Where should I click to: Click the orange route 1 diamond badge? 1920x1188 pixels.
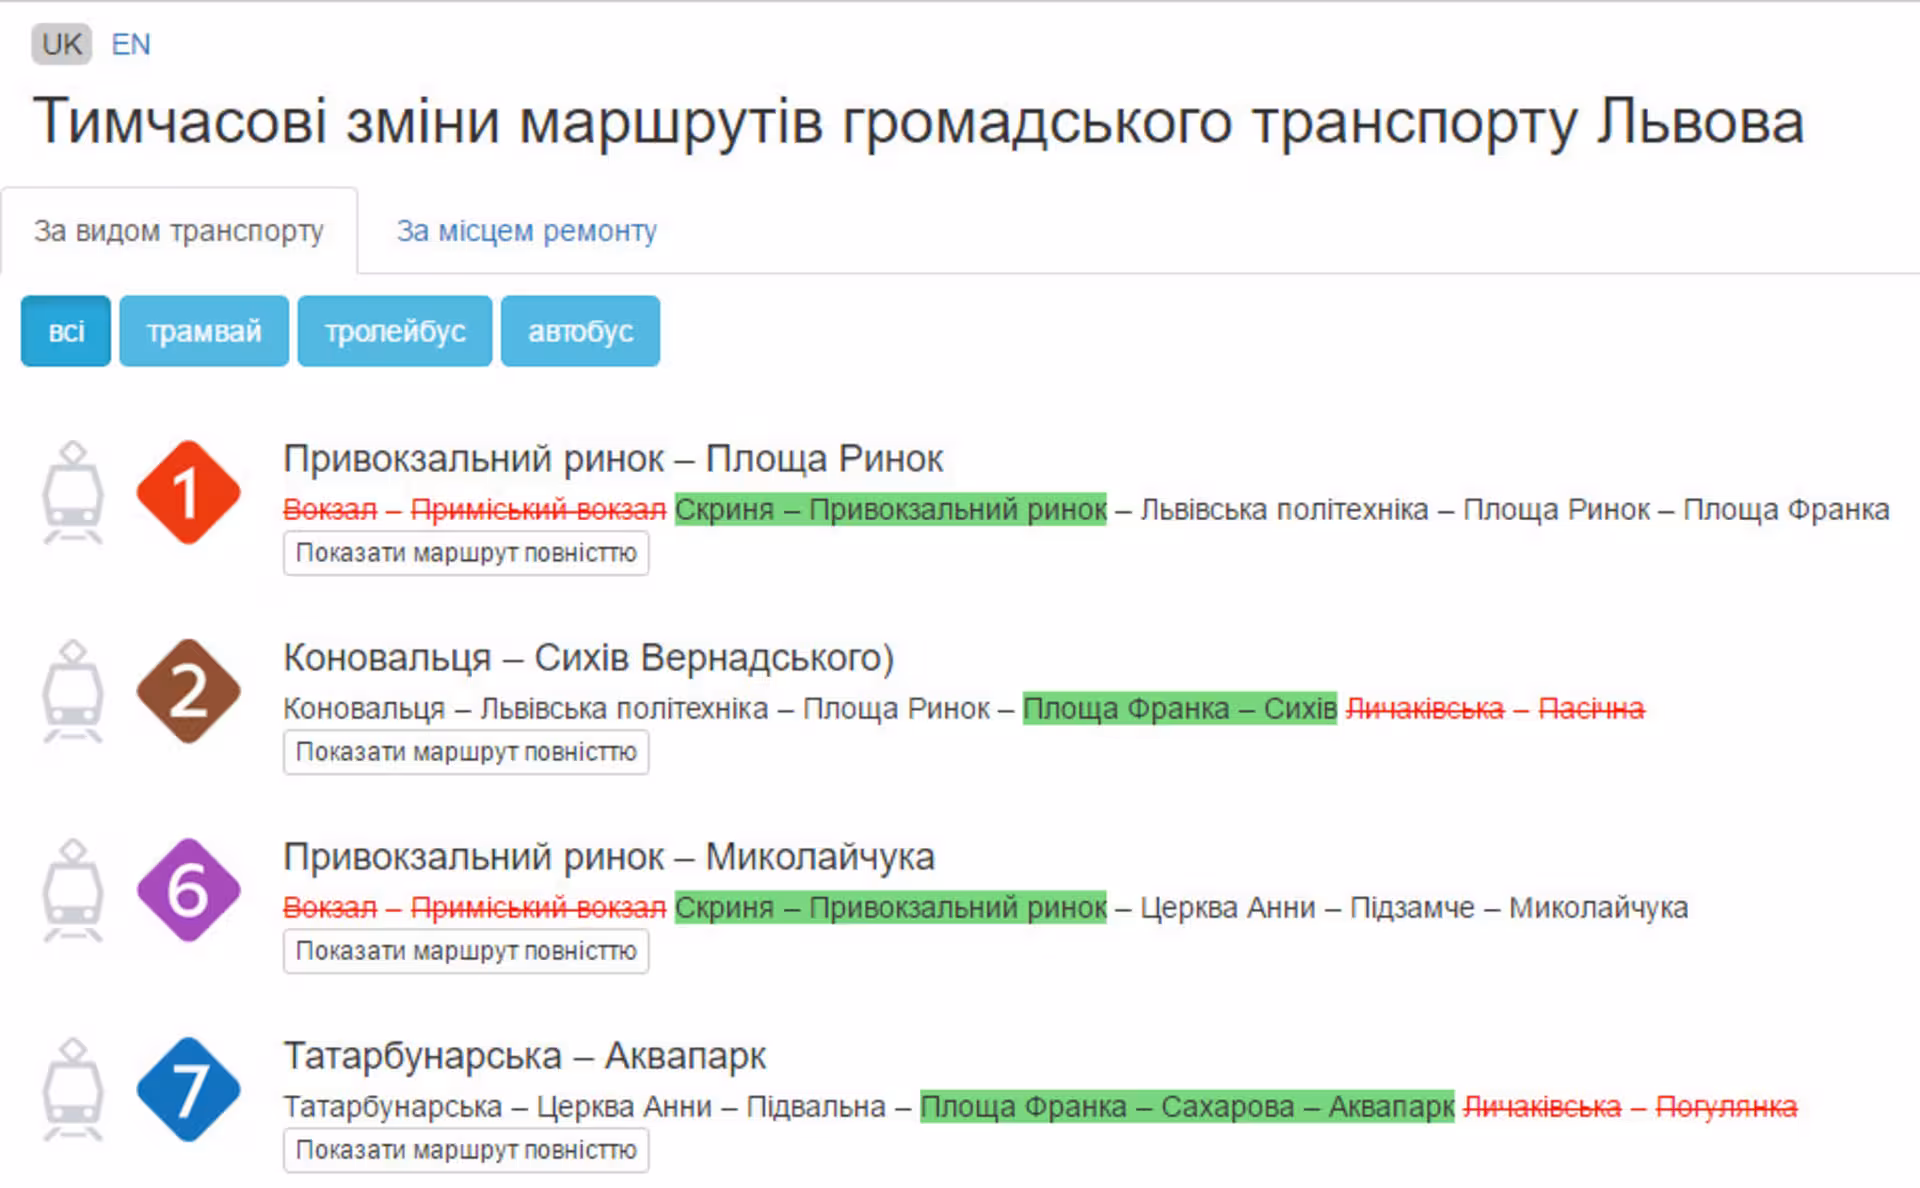coord(188,493)
